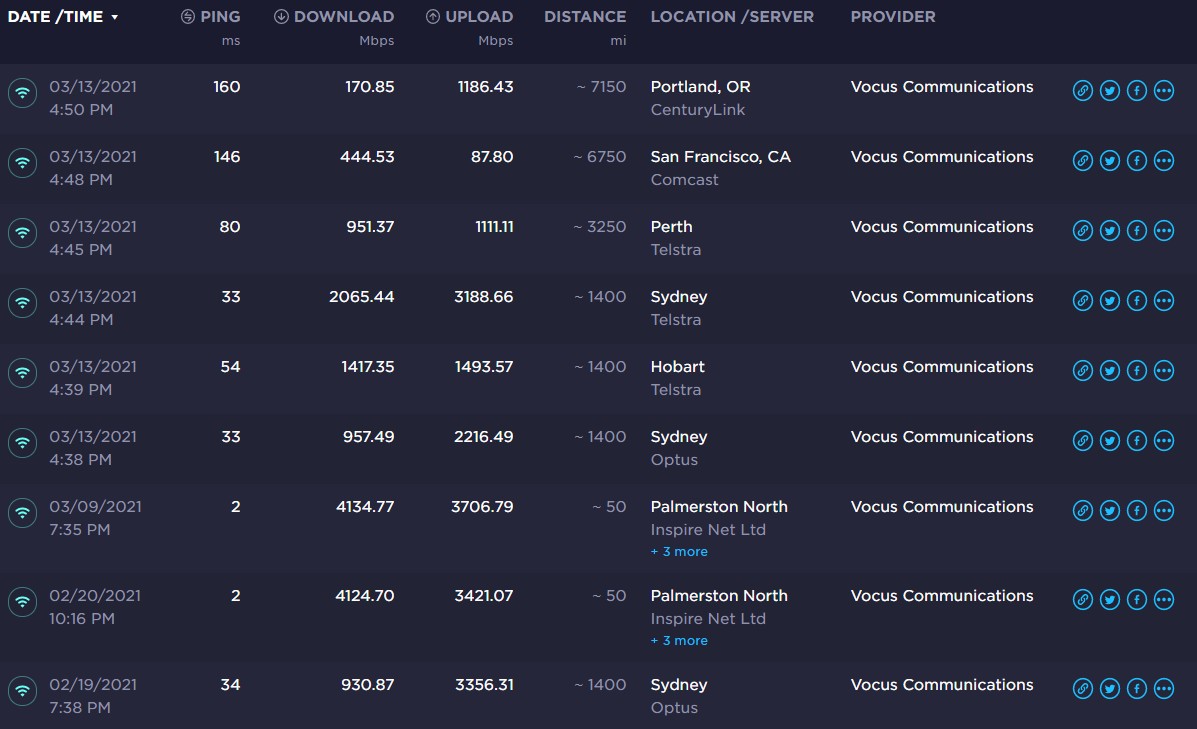The width and height of the screenshot is (1197, 729).
Task: Toggle Date/Time sort order arrow
Action: coord(115,18)
